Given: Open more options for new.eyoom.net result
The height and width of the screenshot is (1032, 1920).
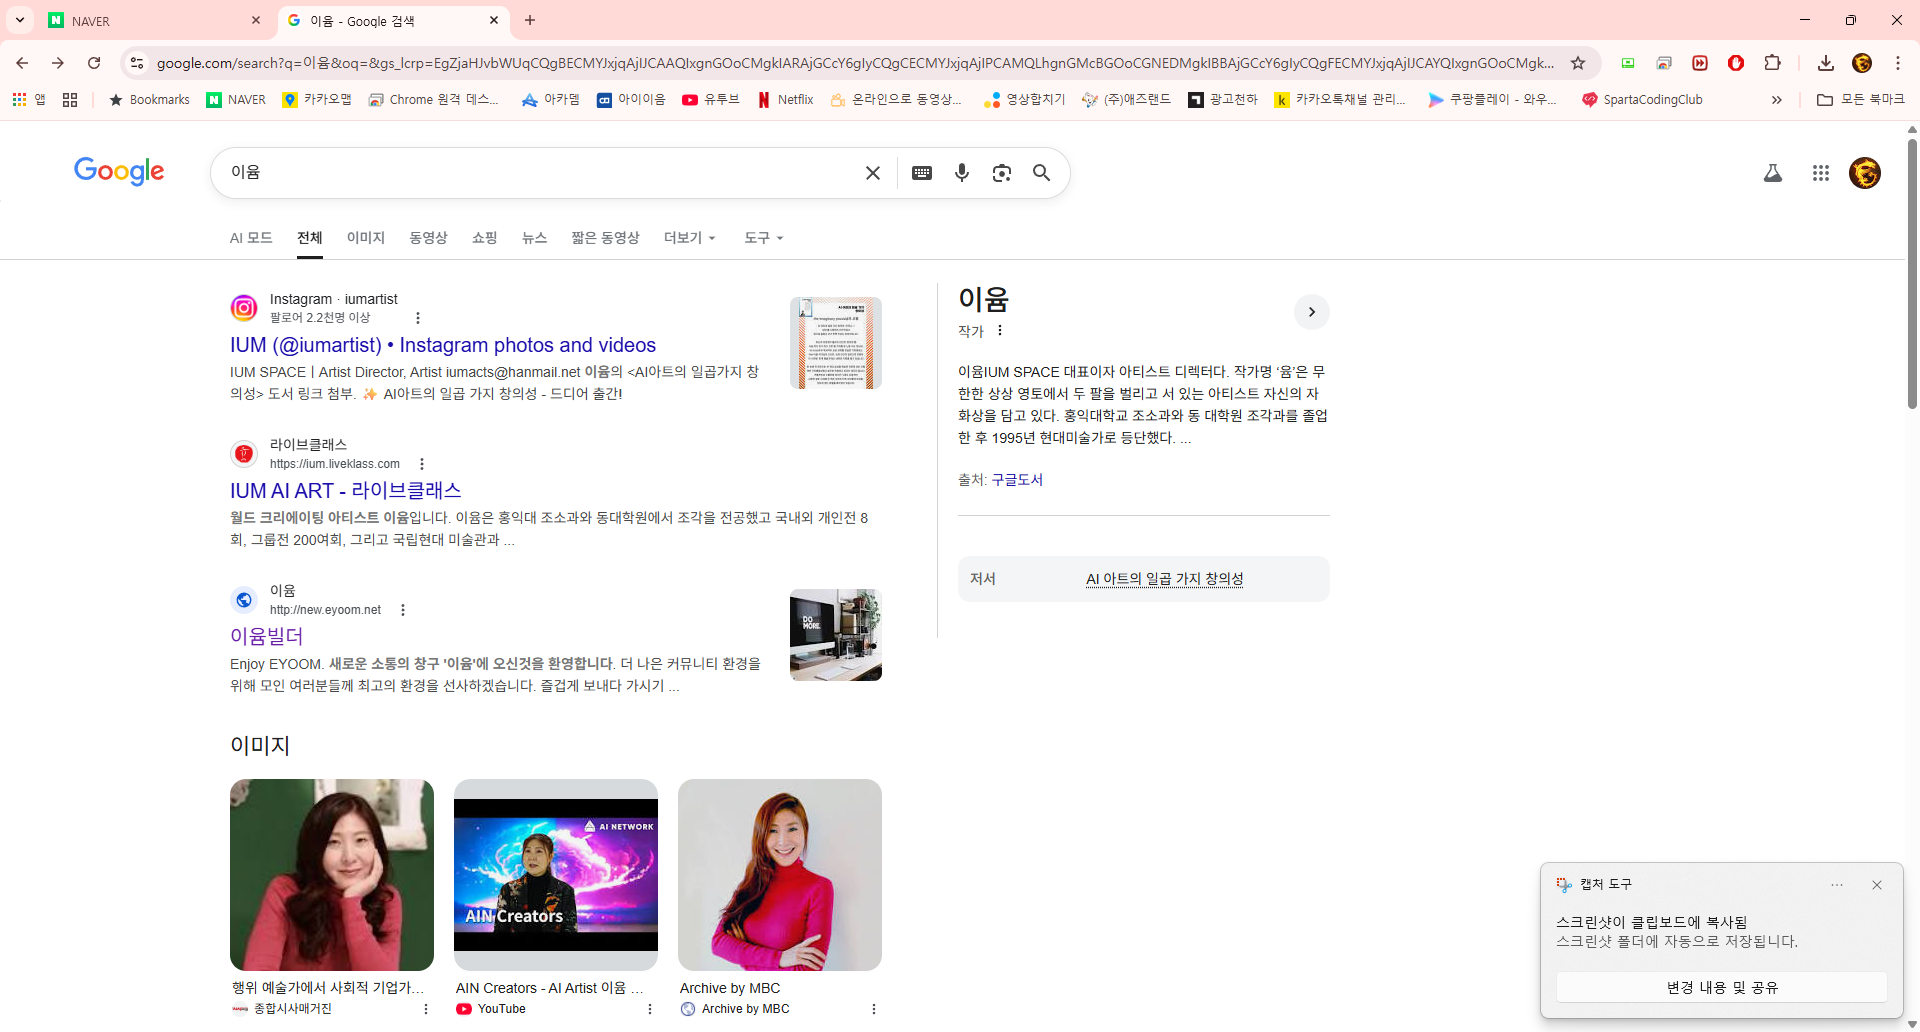Looking at the screenshot, I should [x=403, y=610].
